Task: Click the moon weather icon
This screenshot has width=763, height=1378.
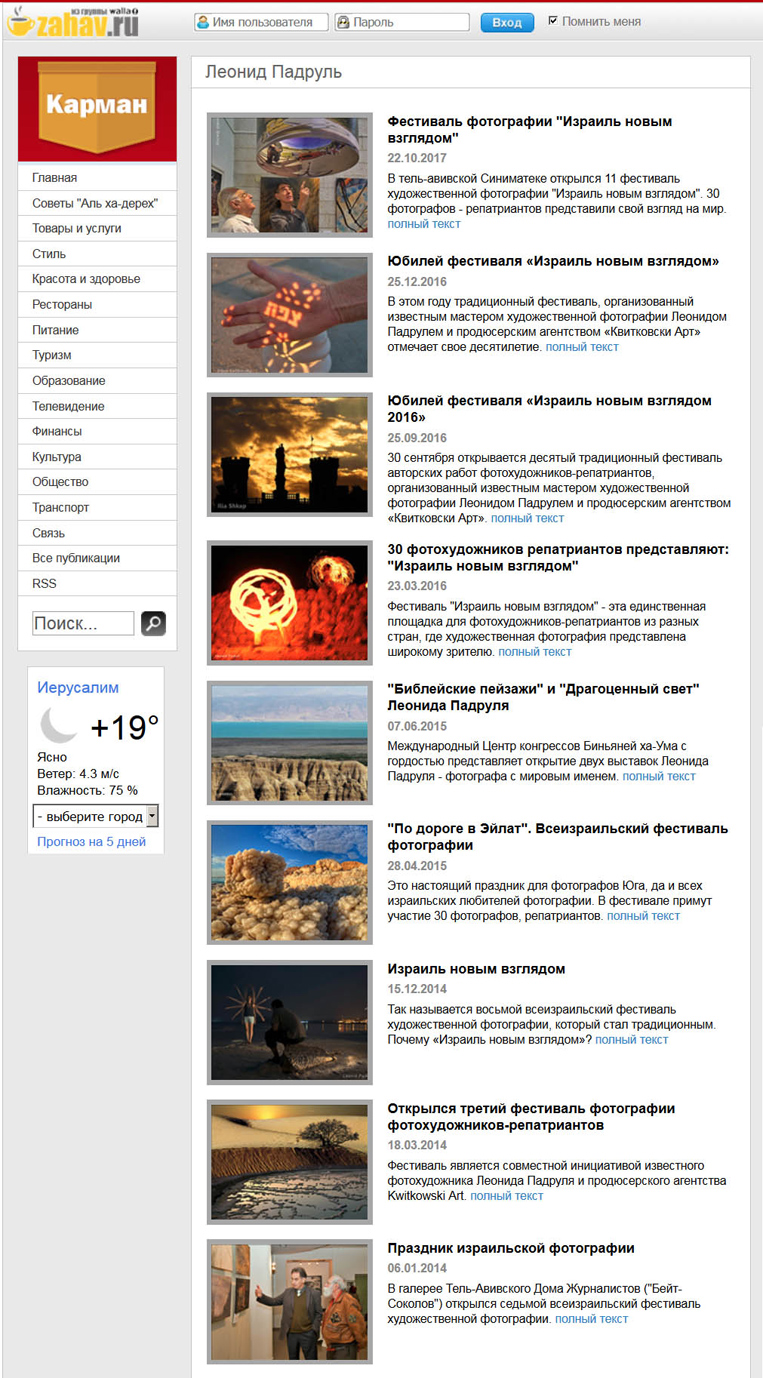Action: point(59,726)
